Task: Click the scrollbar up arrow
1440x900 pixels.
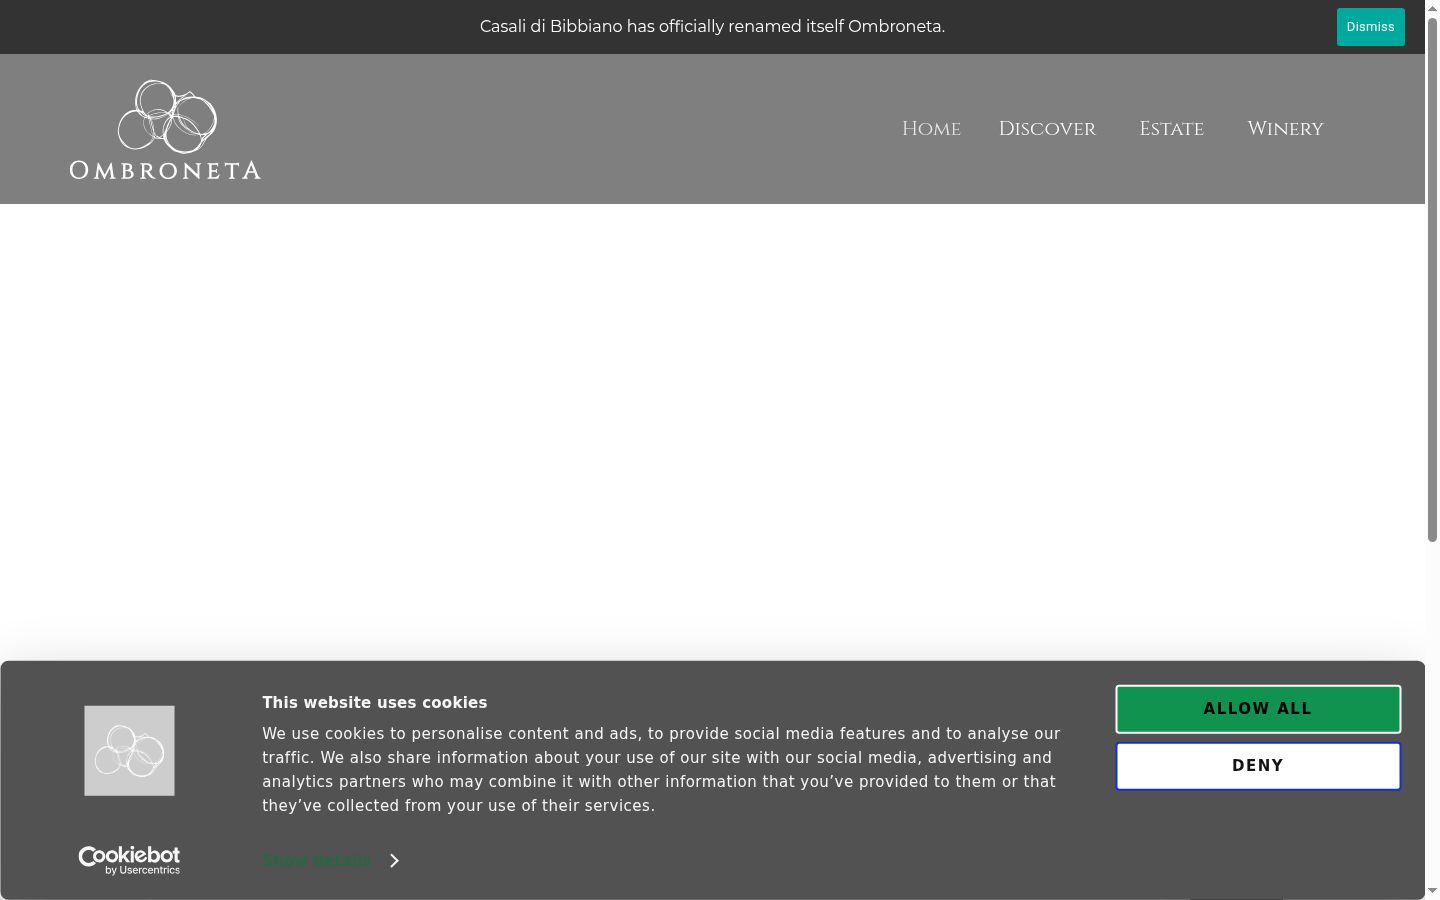Action: click(x=1432, y=8)
